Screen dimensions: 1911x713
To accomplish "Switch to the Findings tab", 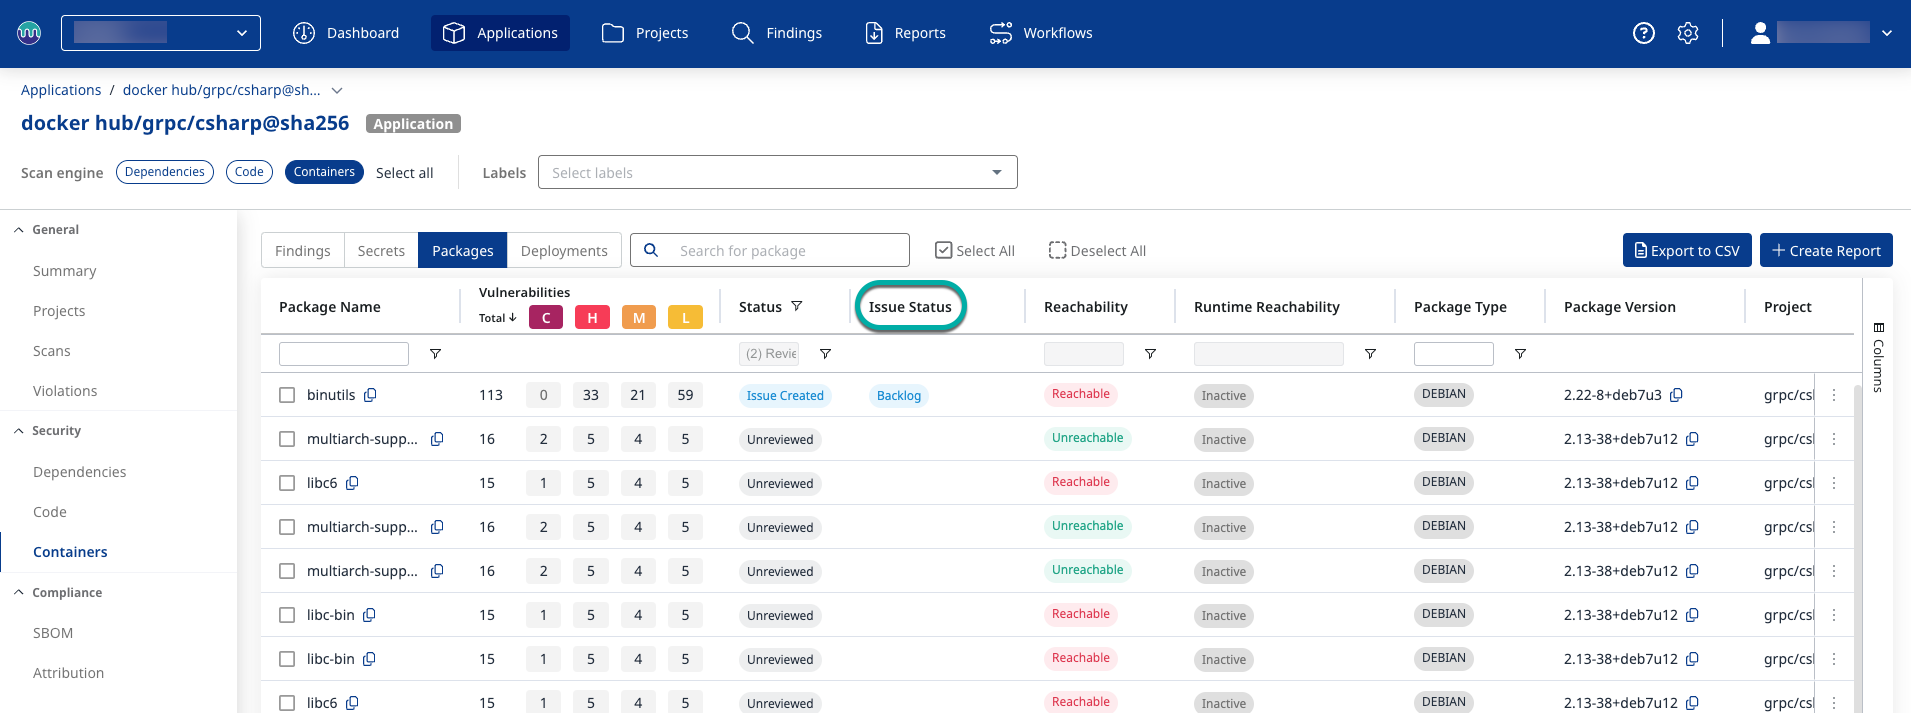I will [302, 251].
